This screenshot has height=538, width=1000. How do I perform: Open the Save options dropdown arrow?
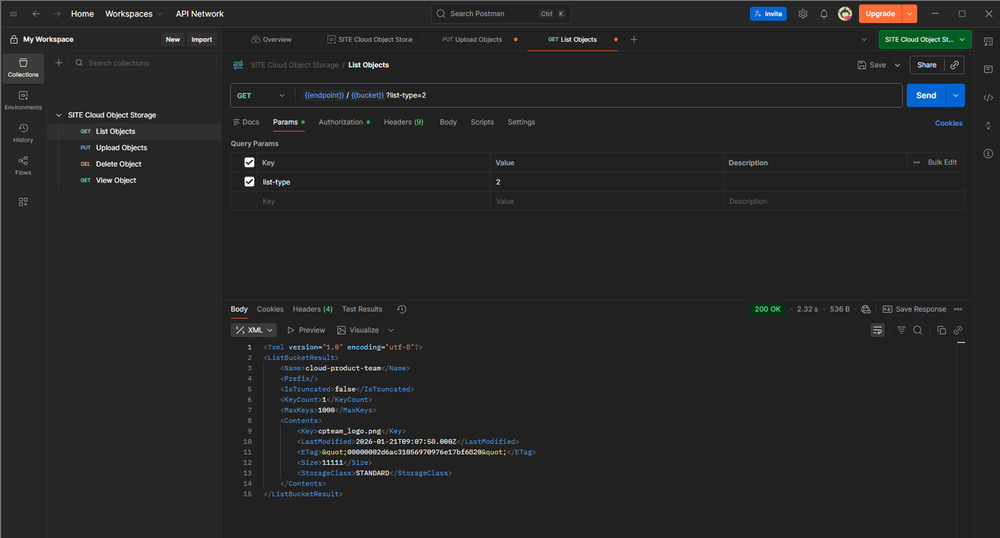897,65
